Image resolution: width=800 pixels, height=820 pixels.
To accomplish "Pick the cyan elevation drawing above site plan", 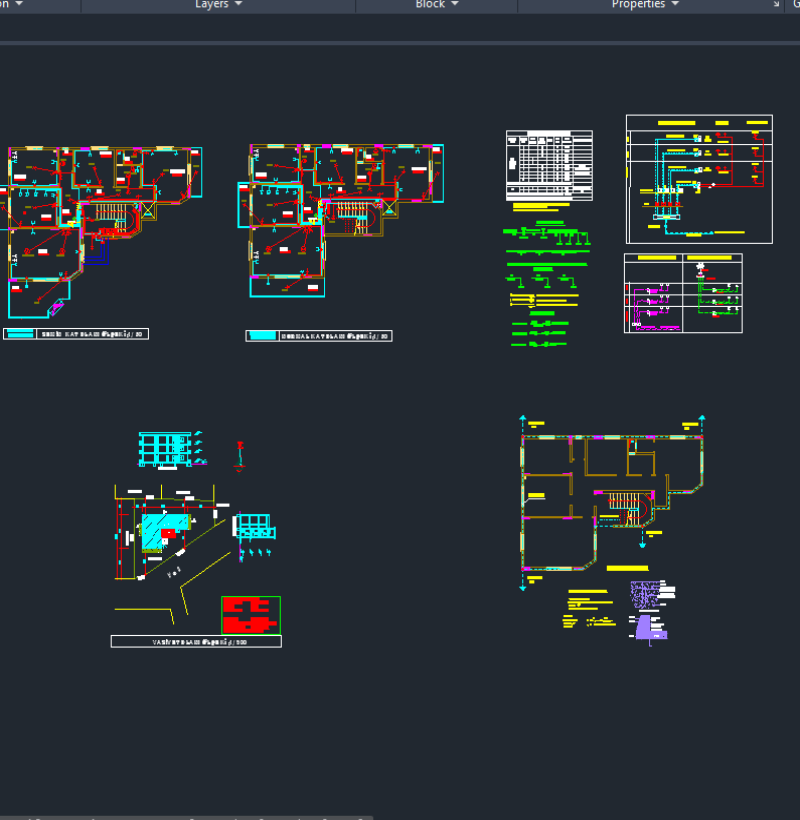I will click(x=163, y=450).
